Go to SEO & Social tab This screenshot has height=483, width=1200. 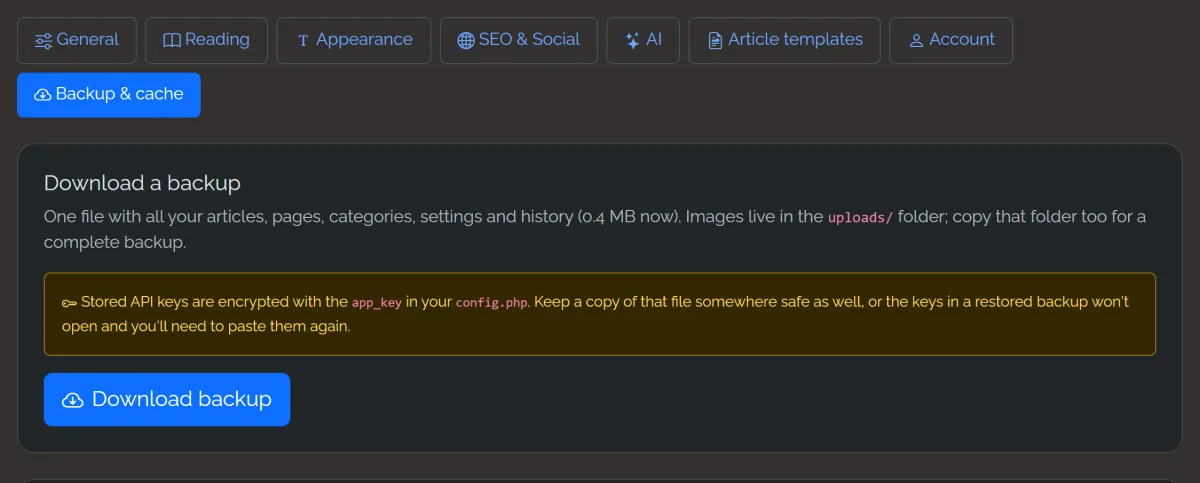click(518, 40)
